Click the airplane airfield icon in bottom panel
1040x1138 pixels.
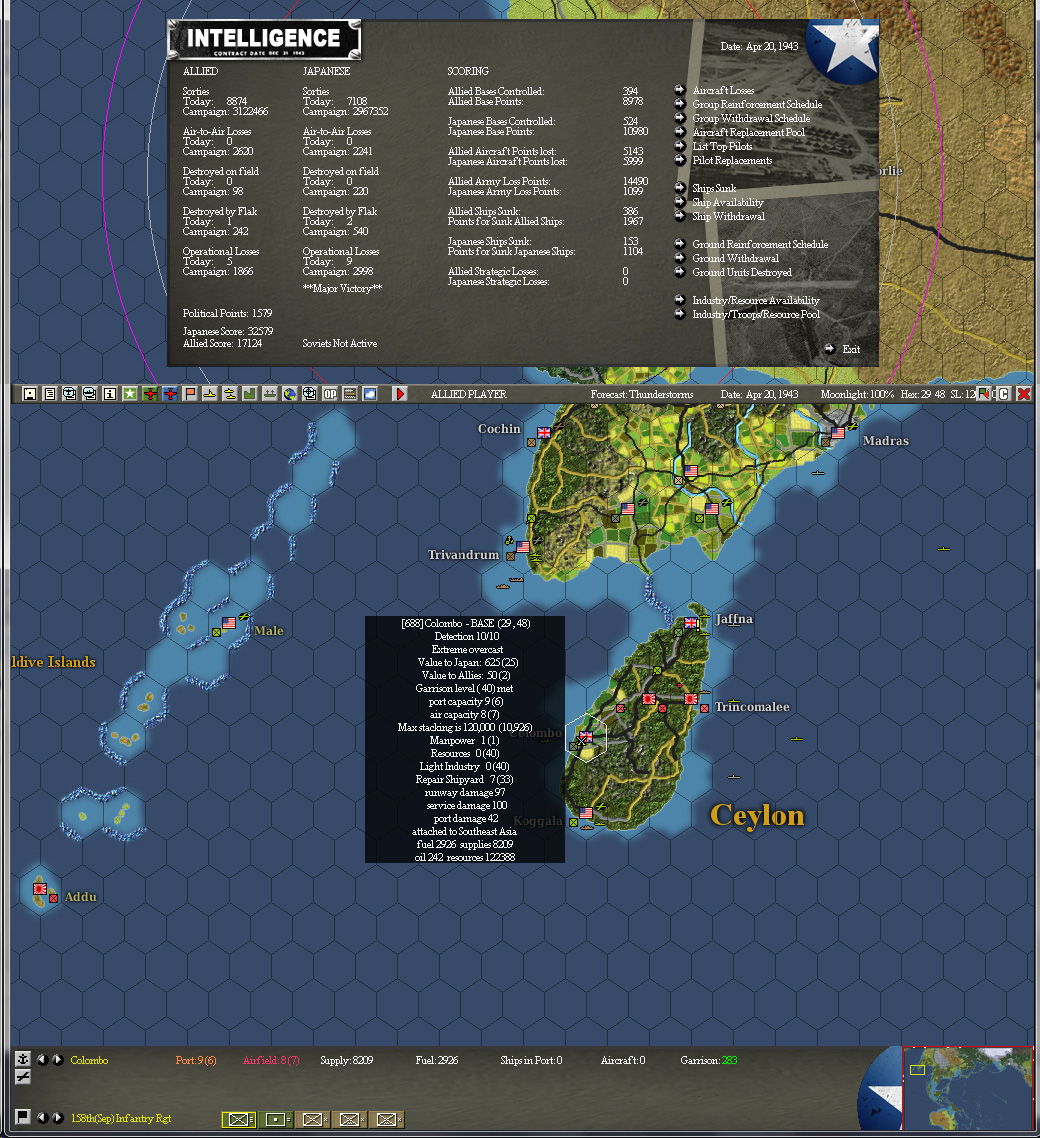pyautogui.click(x=22, y=1077)
